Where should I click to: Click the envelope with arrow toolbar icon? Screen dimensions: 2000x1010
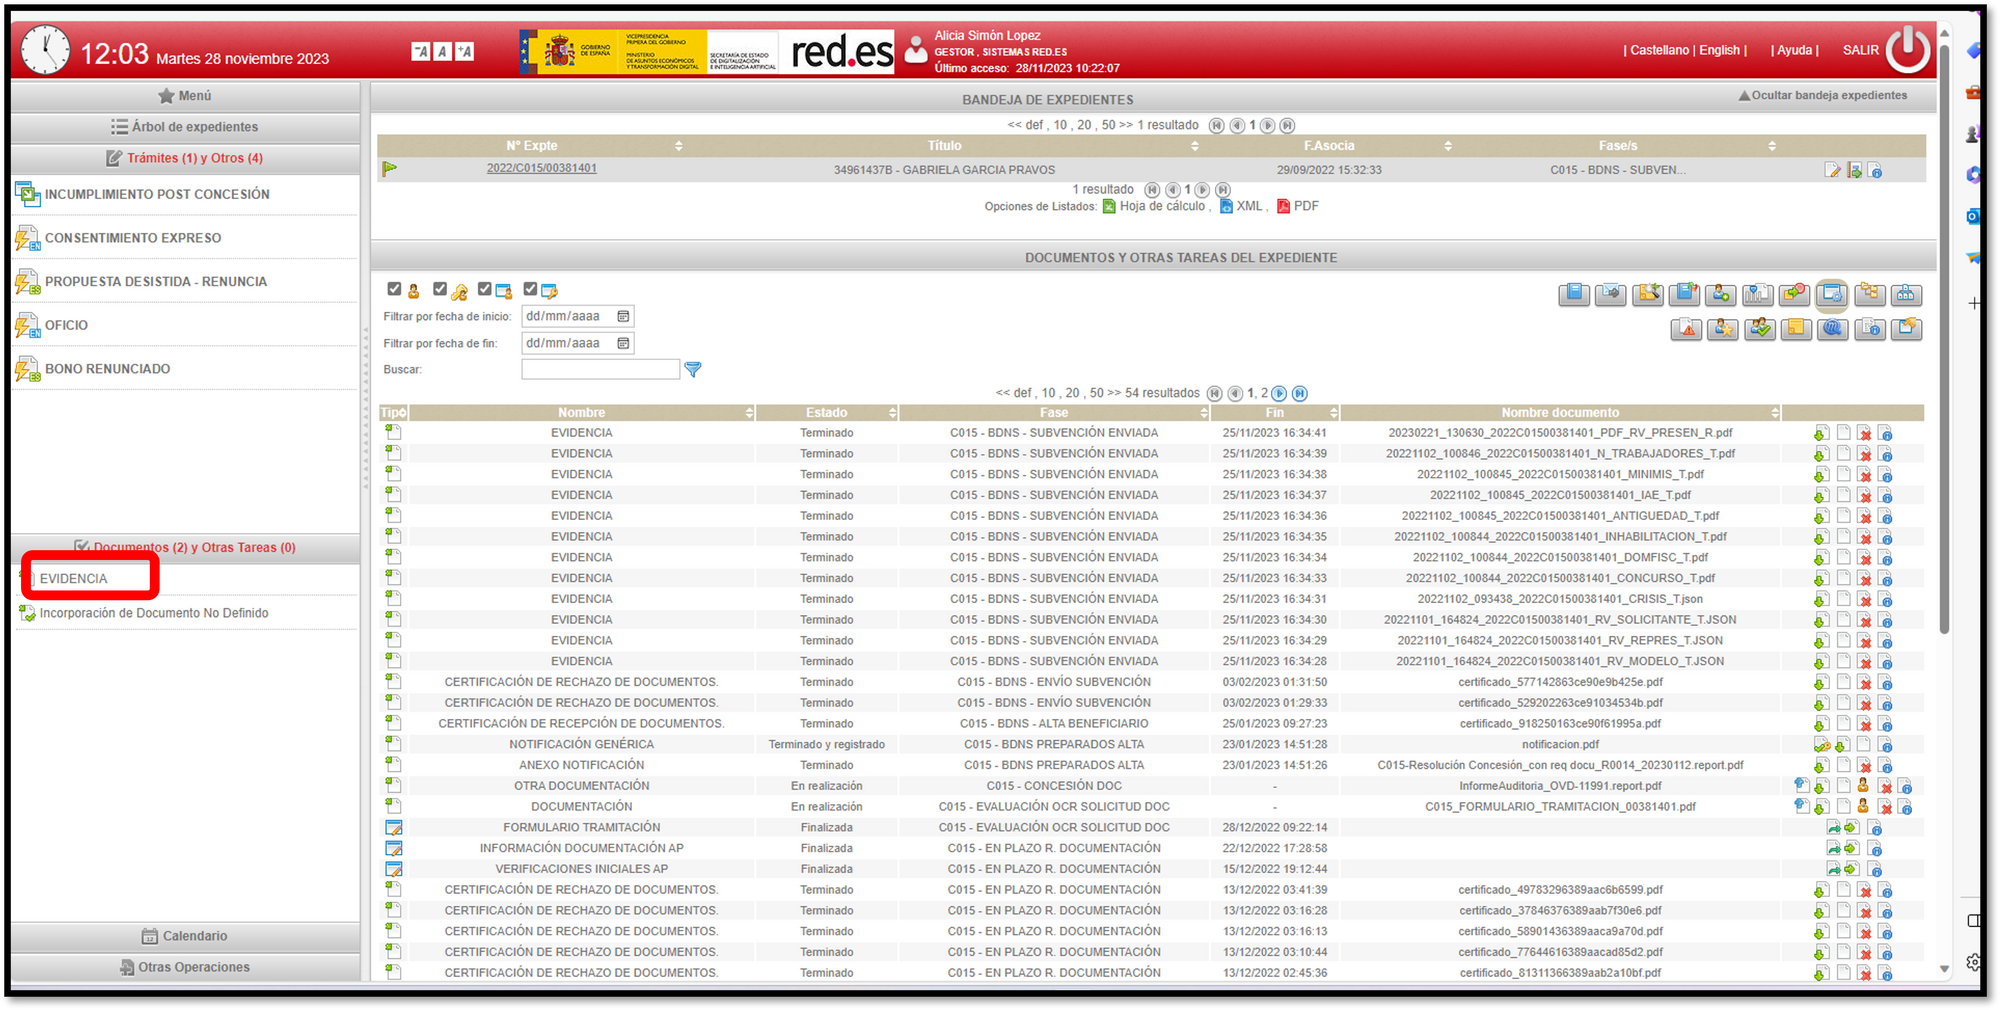click(1610, 294)
